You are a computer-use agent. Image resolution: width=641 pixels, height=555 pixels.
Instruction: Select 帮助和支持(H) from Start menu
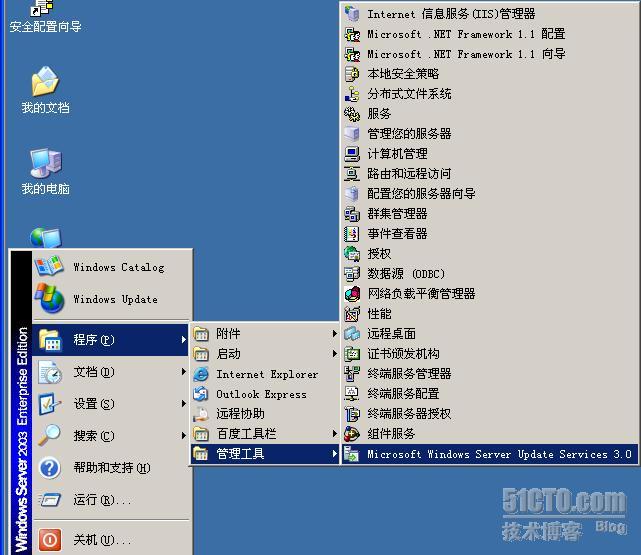click(111, 468)
